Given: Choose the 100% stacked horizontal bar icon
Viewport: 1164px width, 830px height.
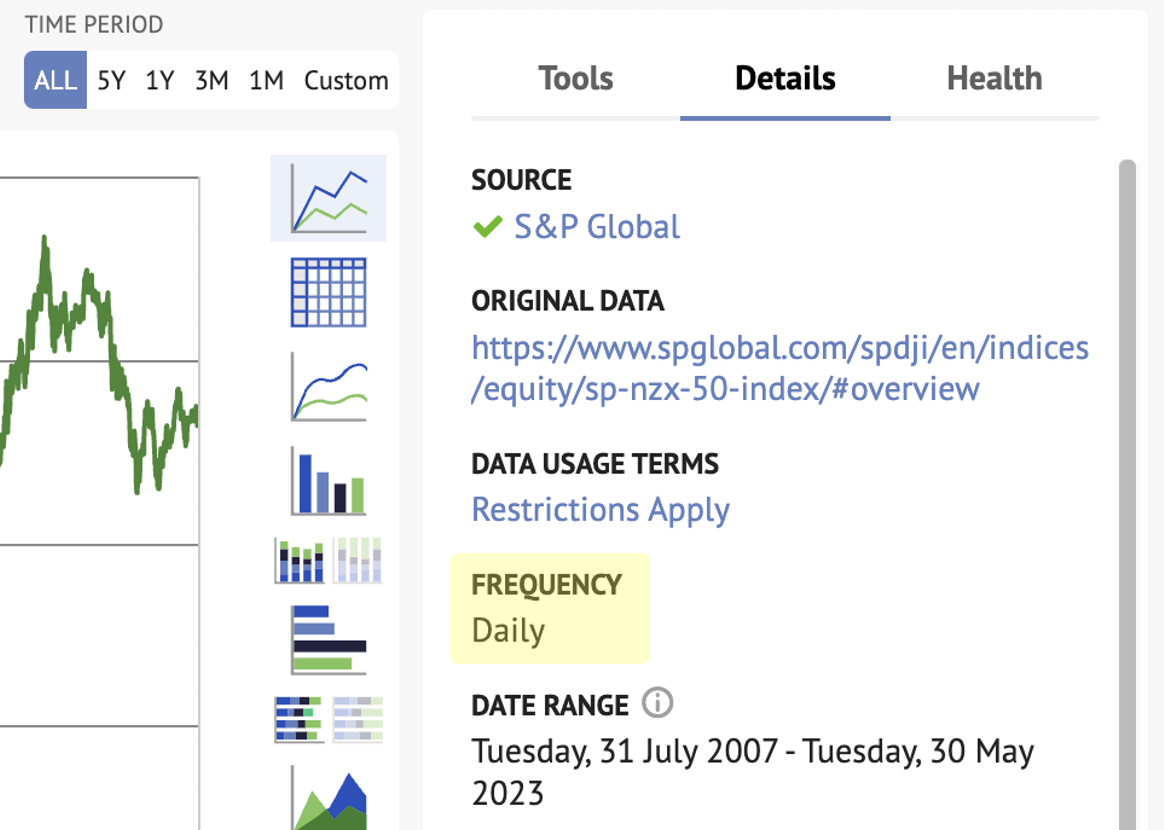Looking at the screenshot, I should (x=358, y=719).
